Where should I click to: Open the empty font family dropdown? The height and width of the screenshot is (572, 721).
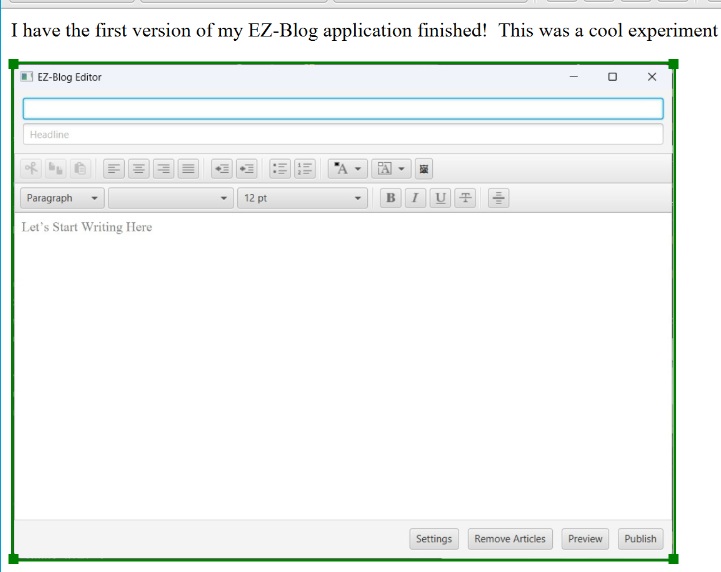tap(171, 198)
